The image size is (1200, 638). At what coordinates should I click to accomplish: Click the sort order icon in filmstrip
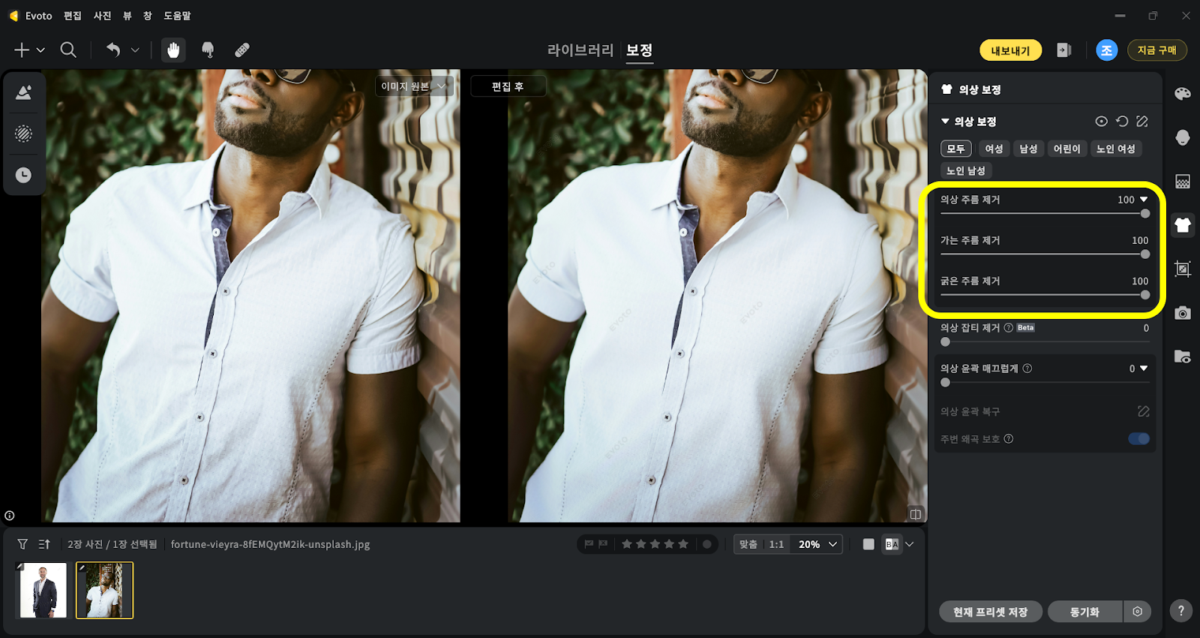pos(44,545)
